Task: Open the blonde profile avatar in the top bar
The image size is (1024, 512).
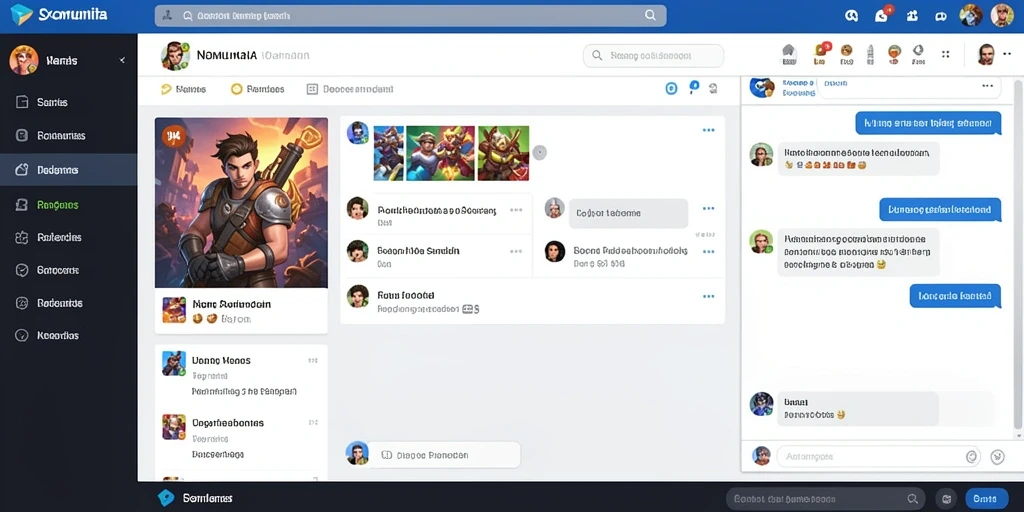Action: coord(1002,15)
